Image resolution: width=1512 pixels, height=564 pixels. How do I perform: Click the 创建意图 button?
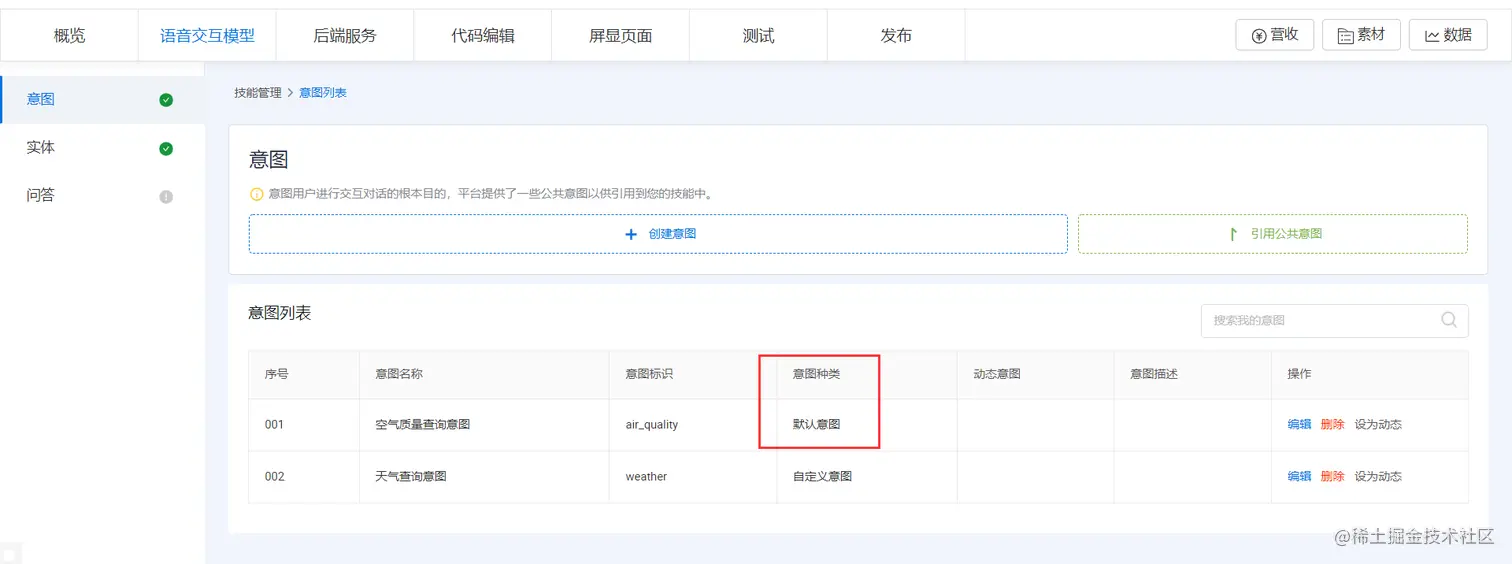click(x=658, y=234)
